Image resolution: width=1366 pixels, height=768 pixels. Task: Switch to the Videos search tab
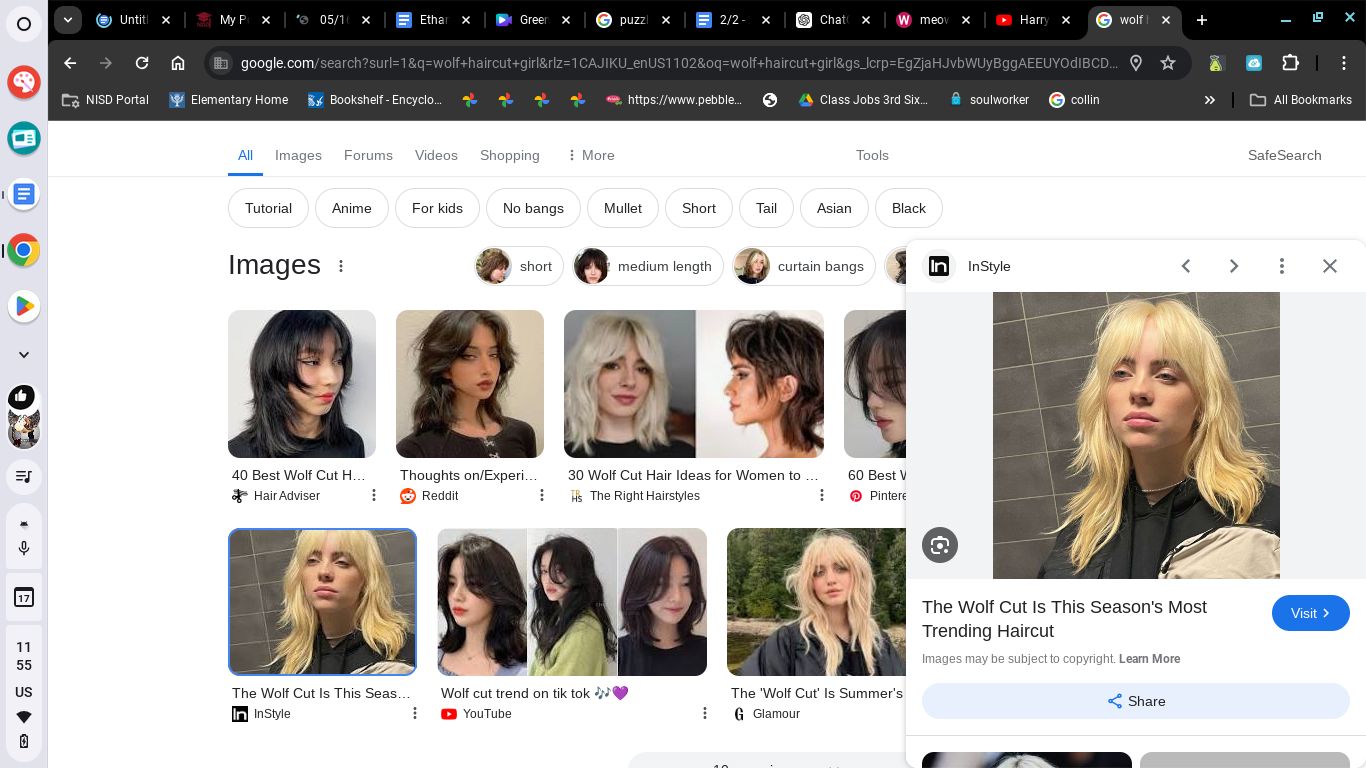coord(436,155)
